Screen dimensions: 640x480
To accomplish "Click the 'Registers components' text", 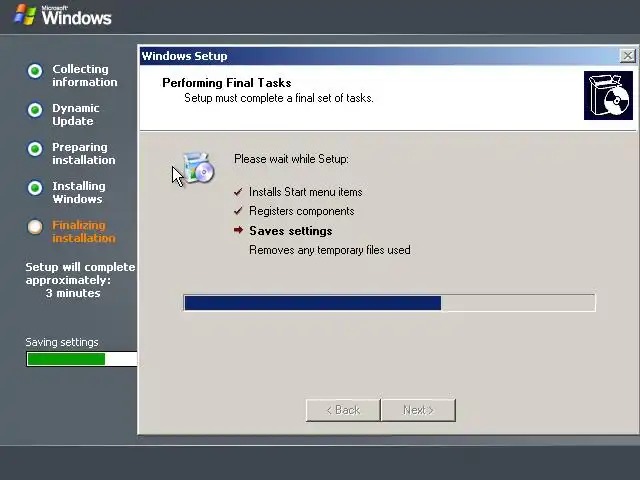I will [x=301, y=211].
